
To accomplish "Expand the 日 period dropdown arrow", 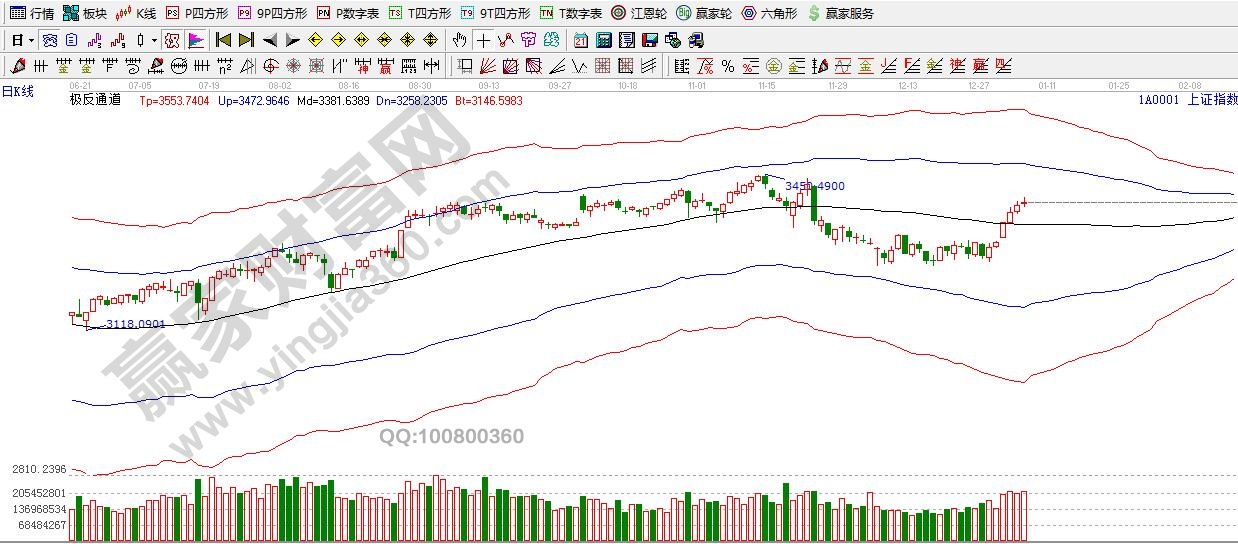I will point(32,41).
